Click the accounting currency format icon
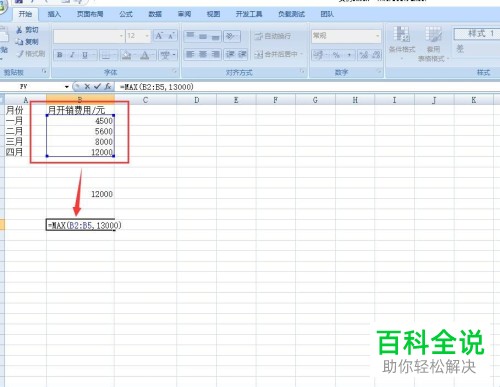This screenshot has width=500, height=387. click(319, 55)
